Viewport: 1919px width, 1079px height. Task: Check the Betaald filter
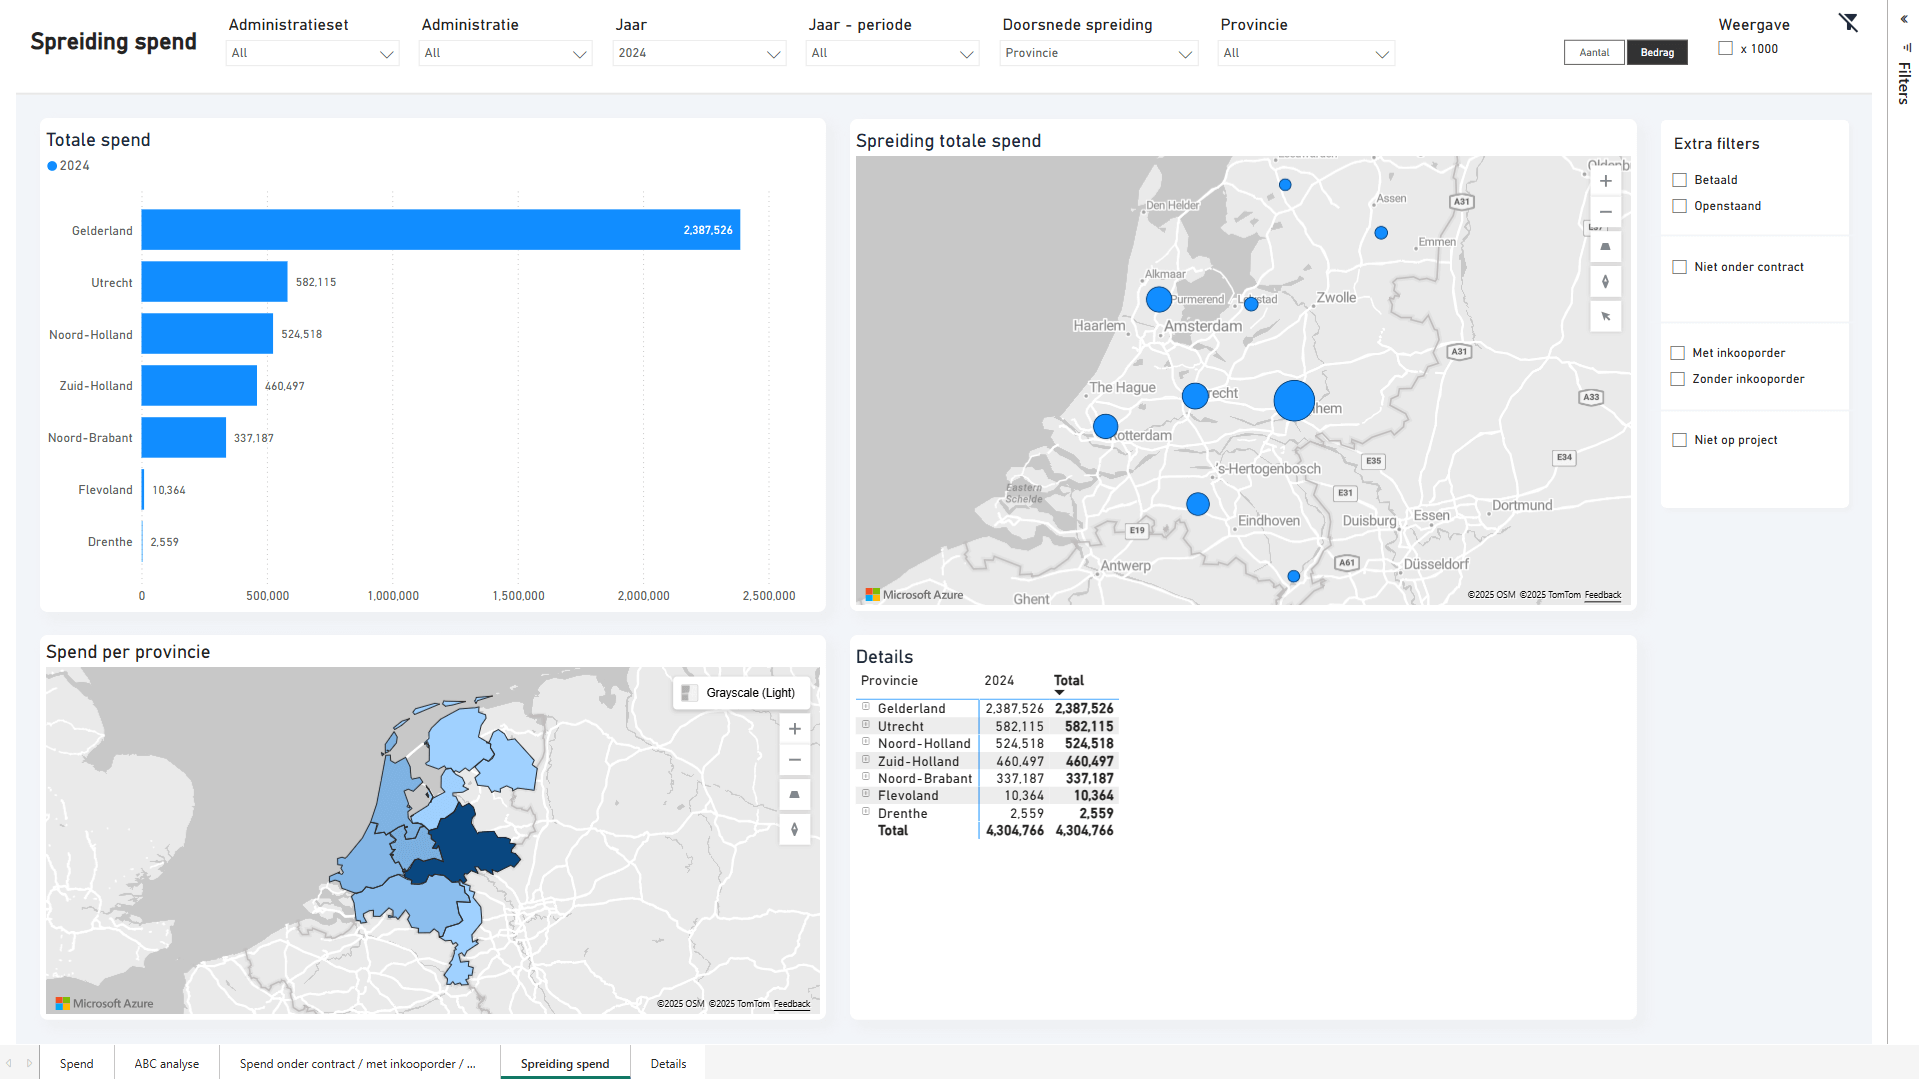(1680, 180)
